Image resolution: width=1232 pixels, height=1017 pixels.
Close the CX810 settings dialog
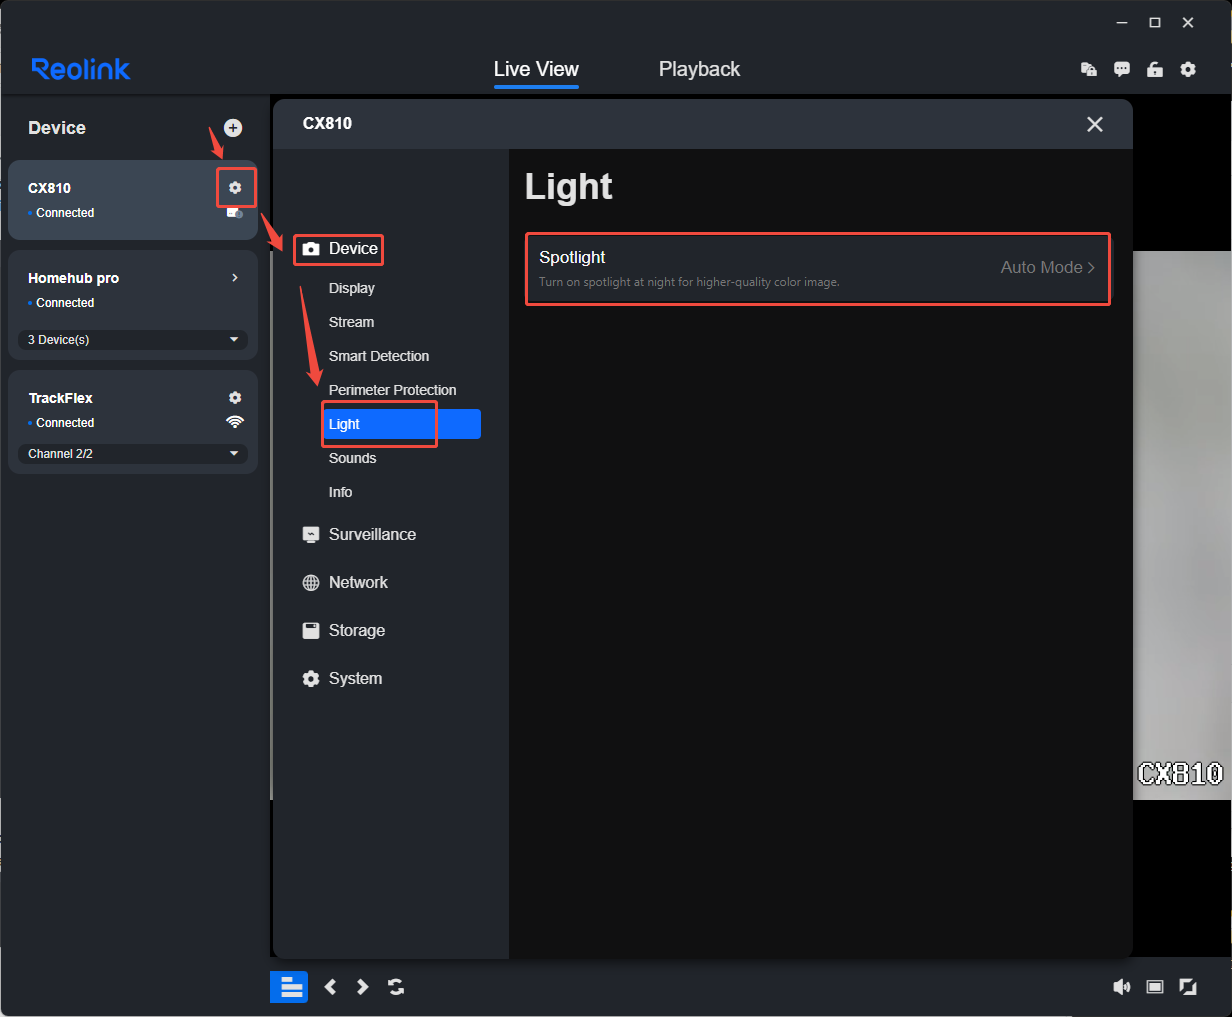[1095, 124]
